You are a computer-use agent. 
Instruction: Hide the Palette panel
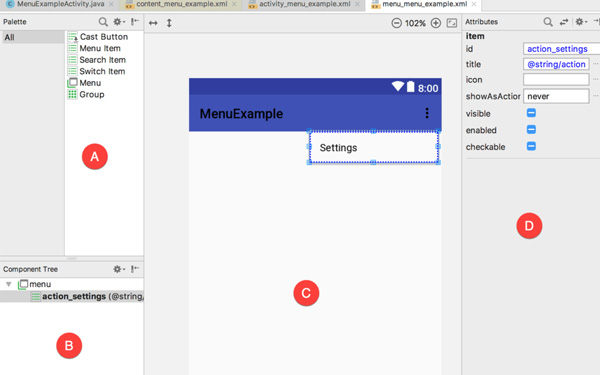click(x=135, y=22)
